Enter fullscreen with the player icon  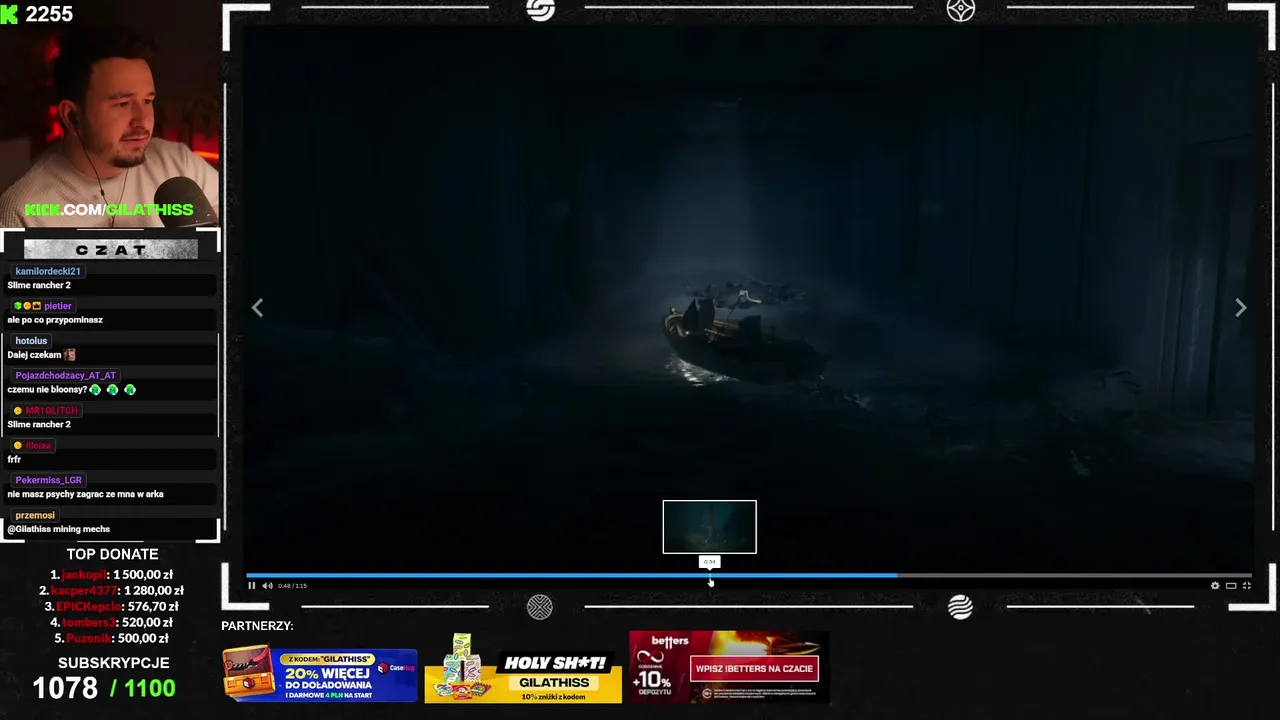point(1246,586)
